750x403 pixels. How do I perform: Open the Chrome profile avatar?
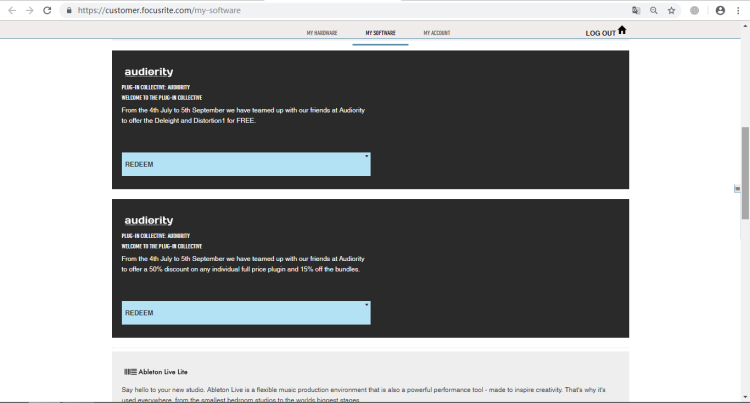click(x=720, y=10)
